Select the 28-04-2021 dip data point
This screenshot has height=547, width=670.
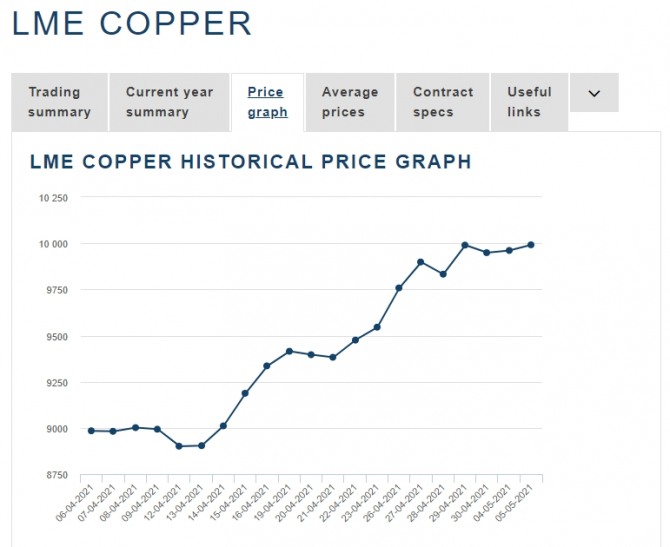[x=443, y=274]
